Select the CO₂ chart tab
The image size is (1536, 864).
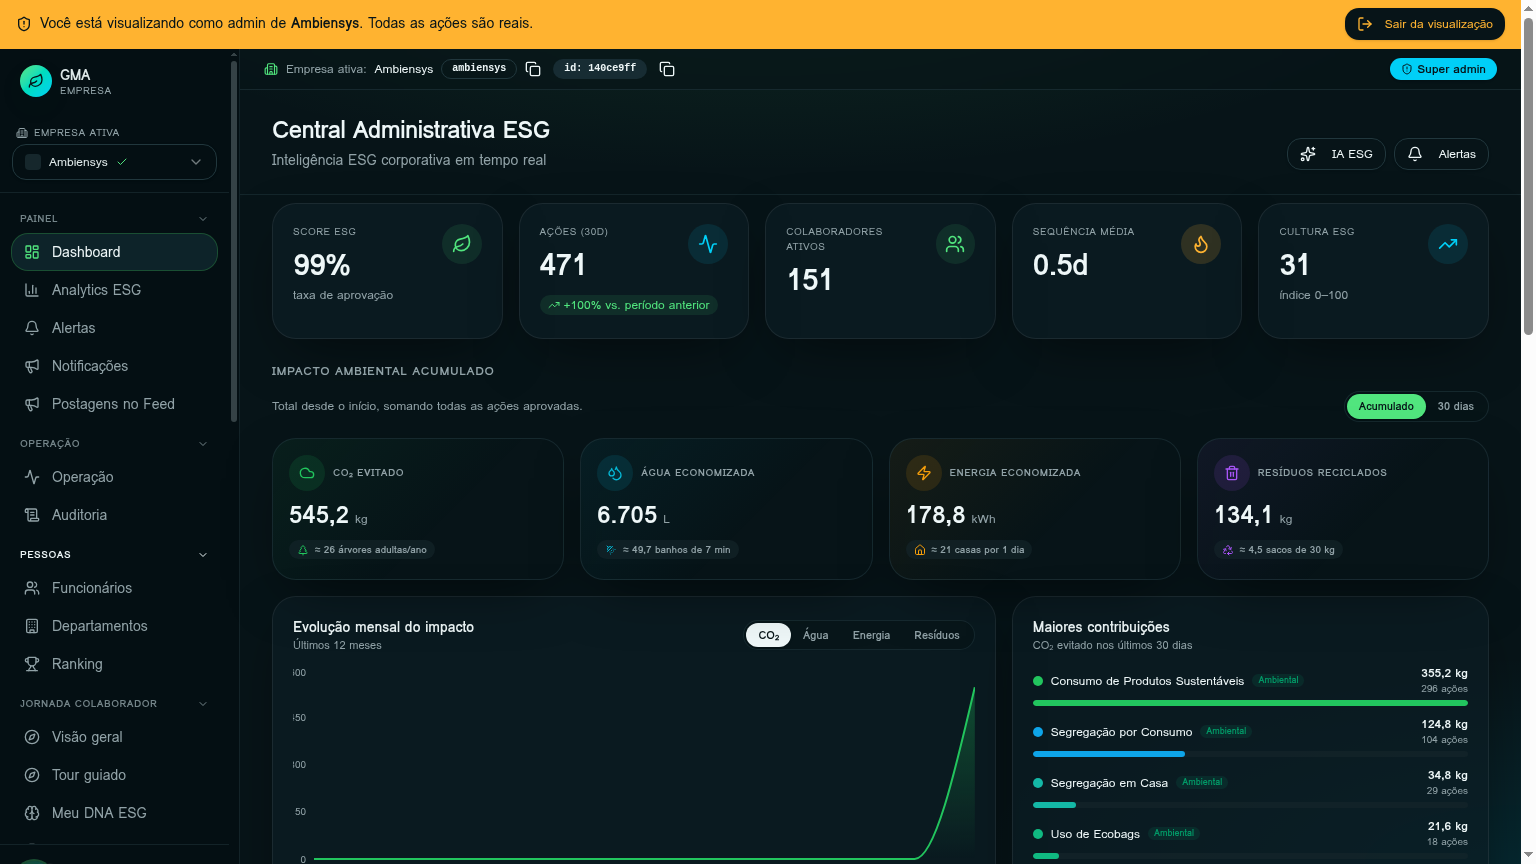point(769,635)
